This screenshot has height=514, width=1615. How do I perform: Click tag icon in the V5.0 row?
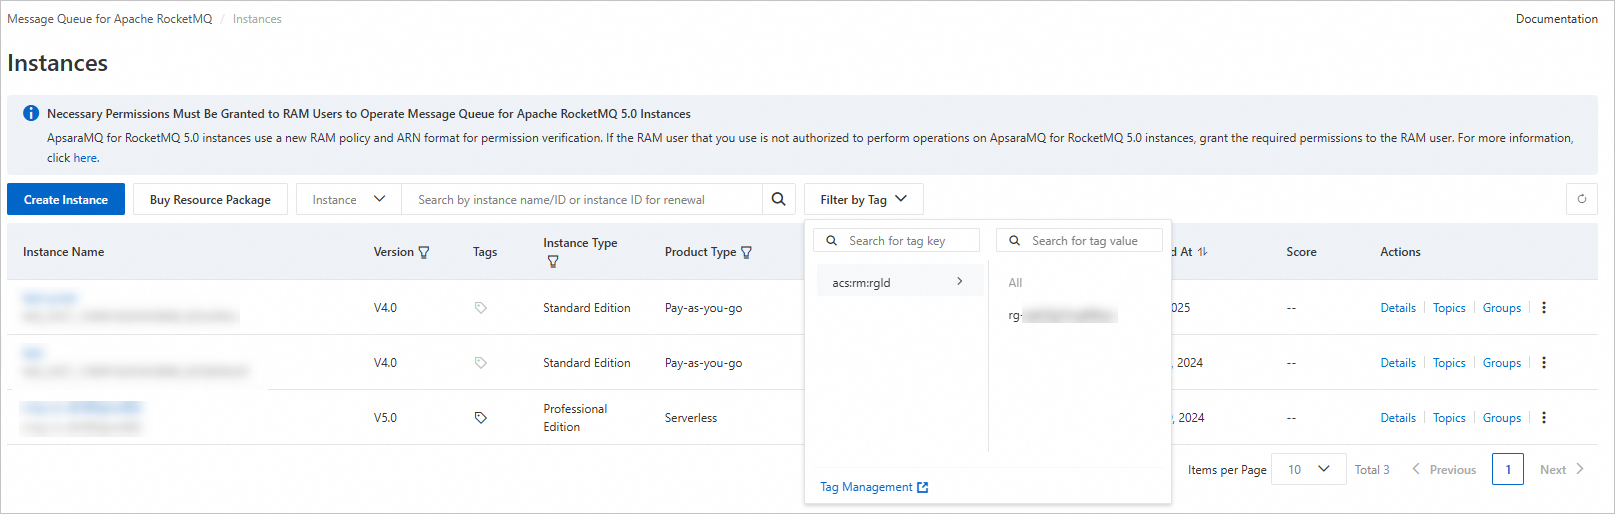pyautogui.click(x=480, y=418)
